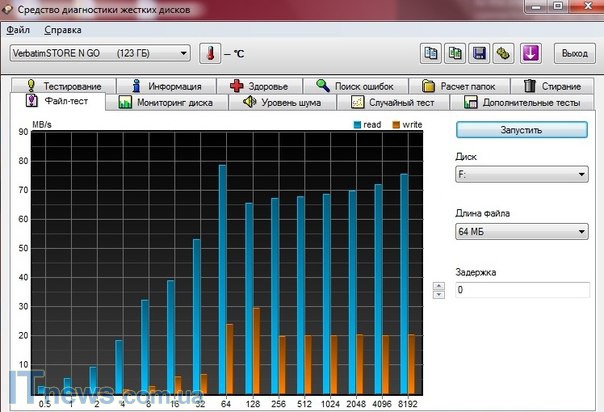
Task: Copy text results to clipboard icon
Action: (432, 53)
